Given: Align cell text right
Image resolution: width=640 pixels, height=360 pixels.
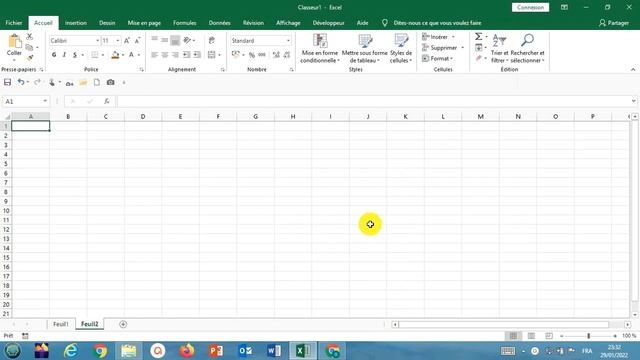Looking at the screenshot, I should click(175, 55).
